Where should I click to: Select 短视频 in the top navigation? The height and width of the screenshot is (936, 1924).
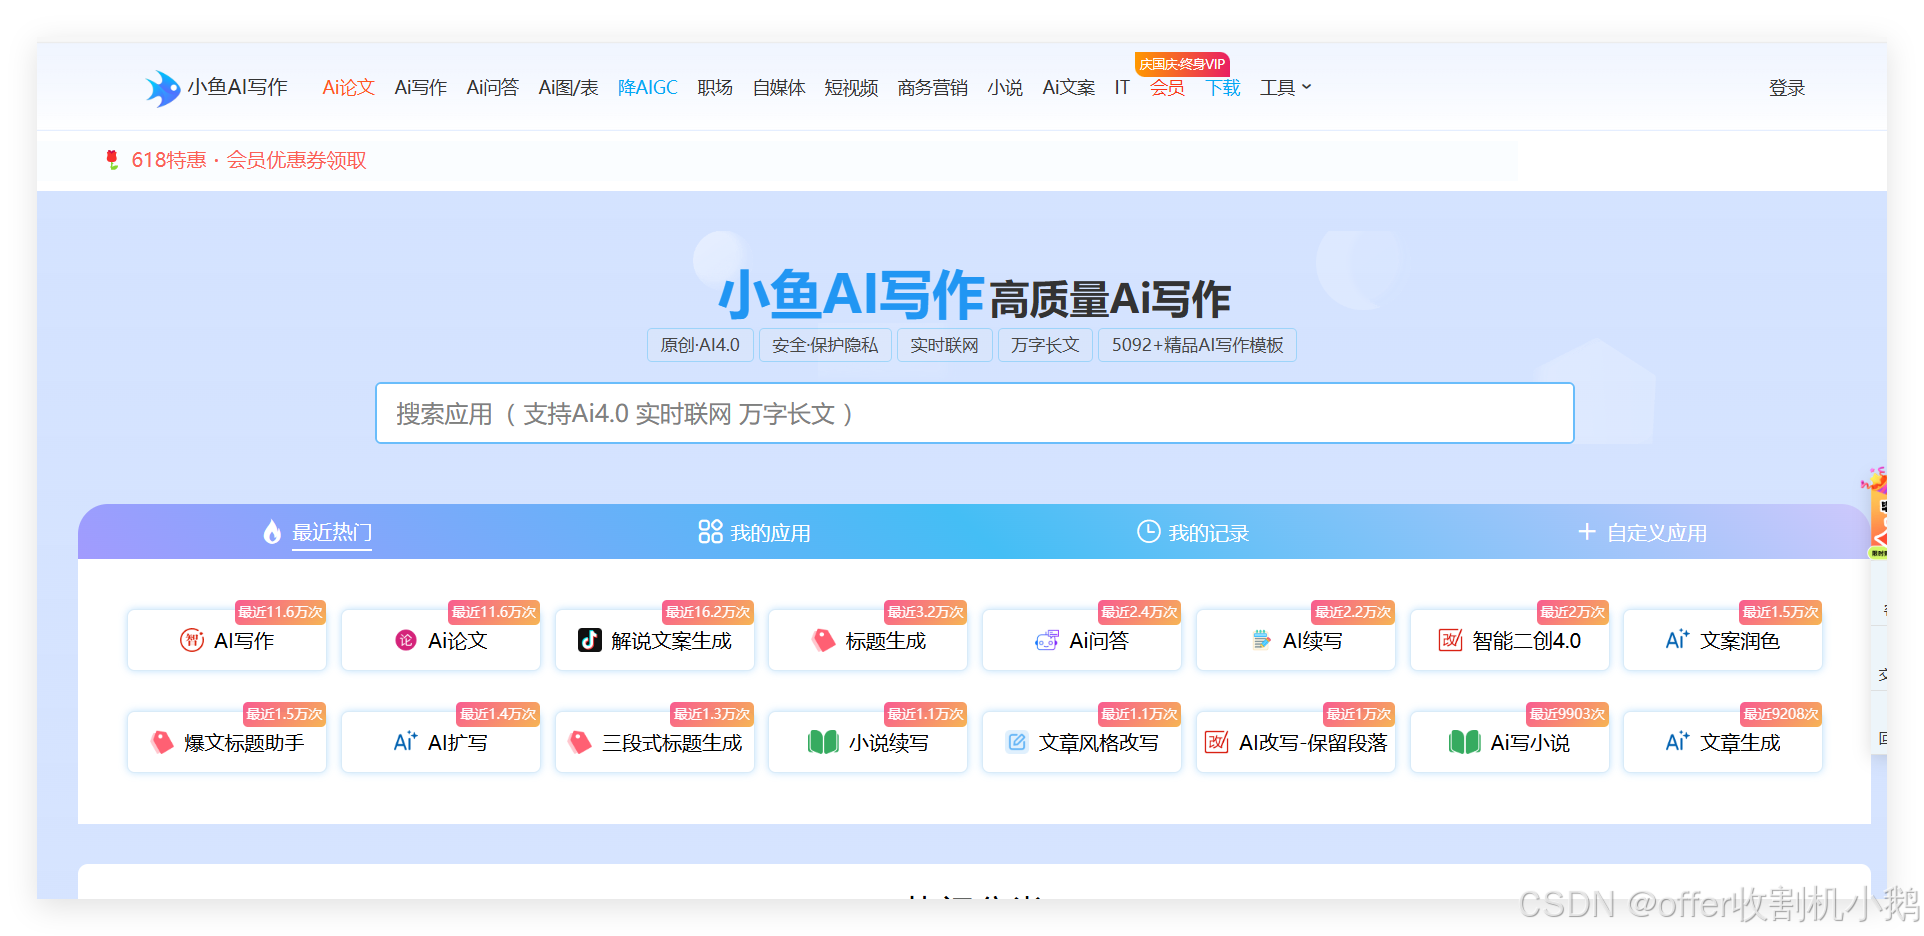coord(851,88)
